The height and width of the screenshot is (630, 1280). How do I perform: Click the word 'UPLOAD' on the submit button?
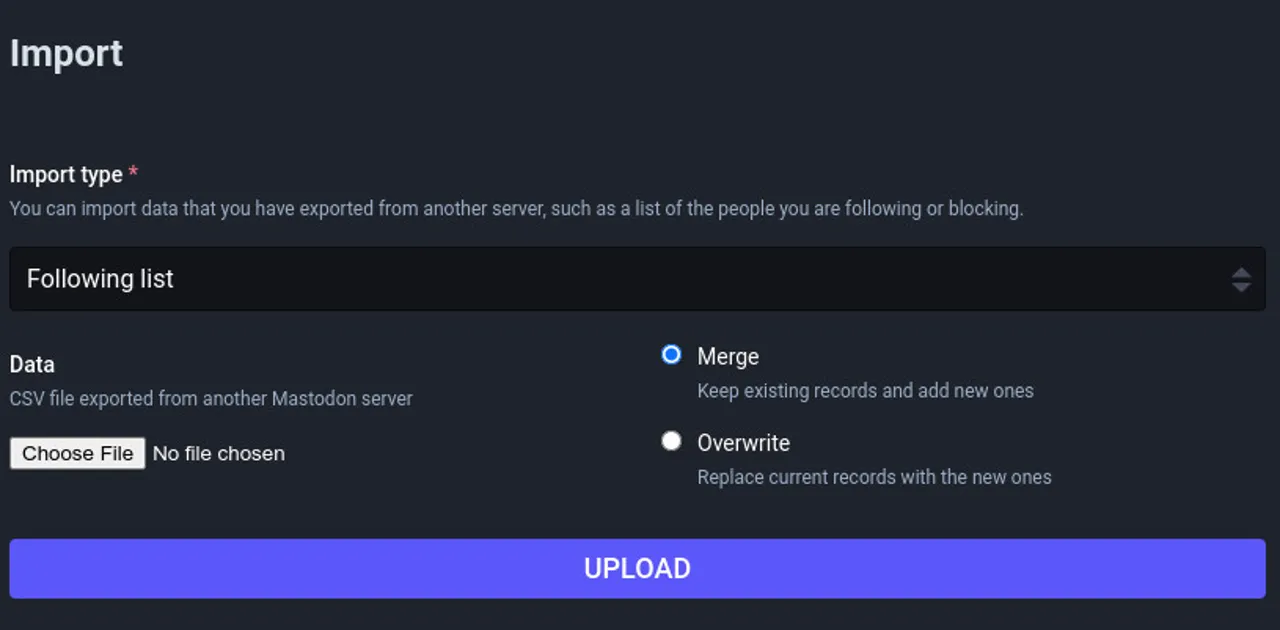pos(637,569)
